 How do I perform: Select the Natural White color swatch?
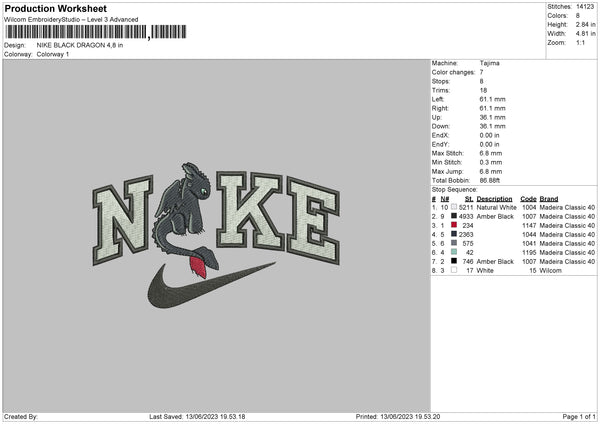(x=454, y=207)
